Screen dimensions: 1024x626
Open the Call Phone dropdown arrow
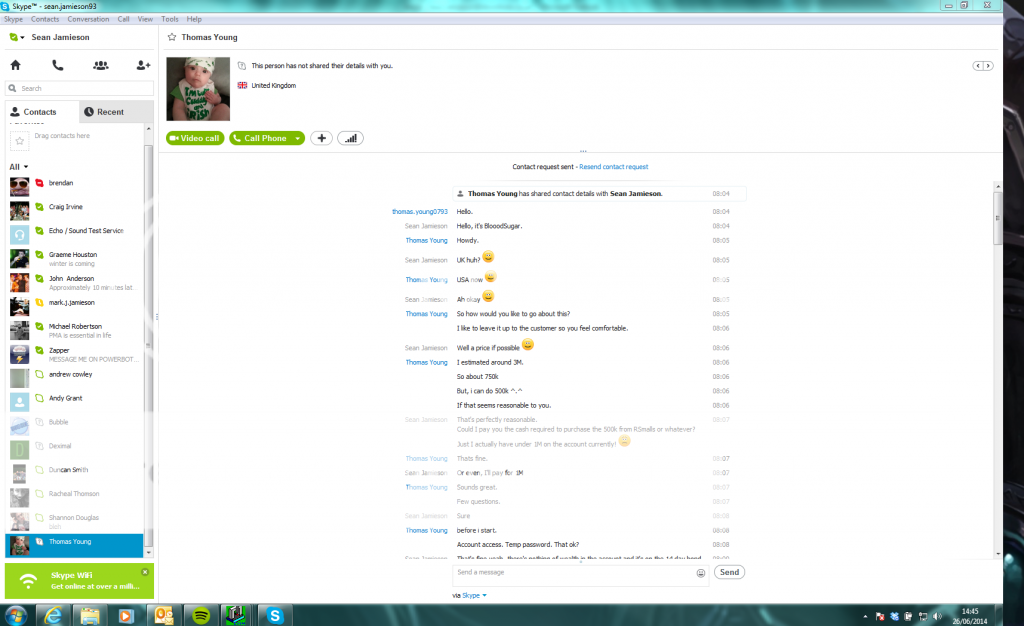pos(296,138)
